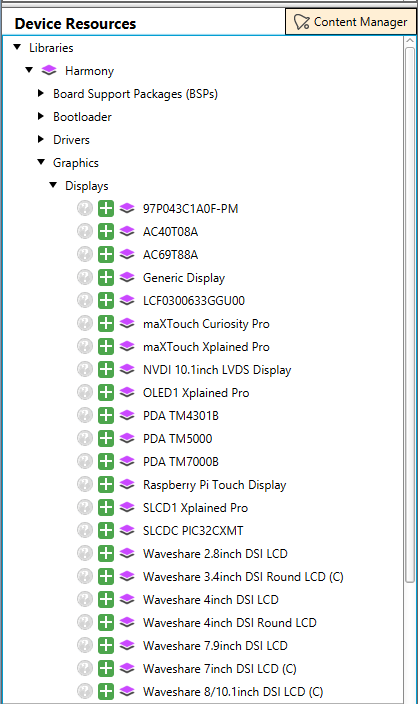
Task: Collapse the Libraries tree node
Action: 17,47
